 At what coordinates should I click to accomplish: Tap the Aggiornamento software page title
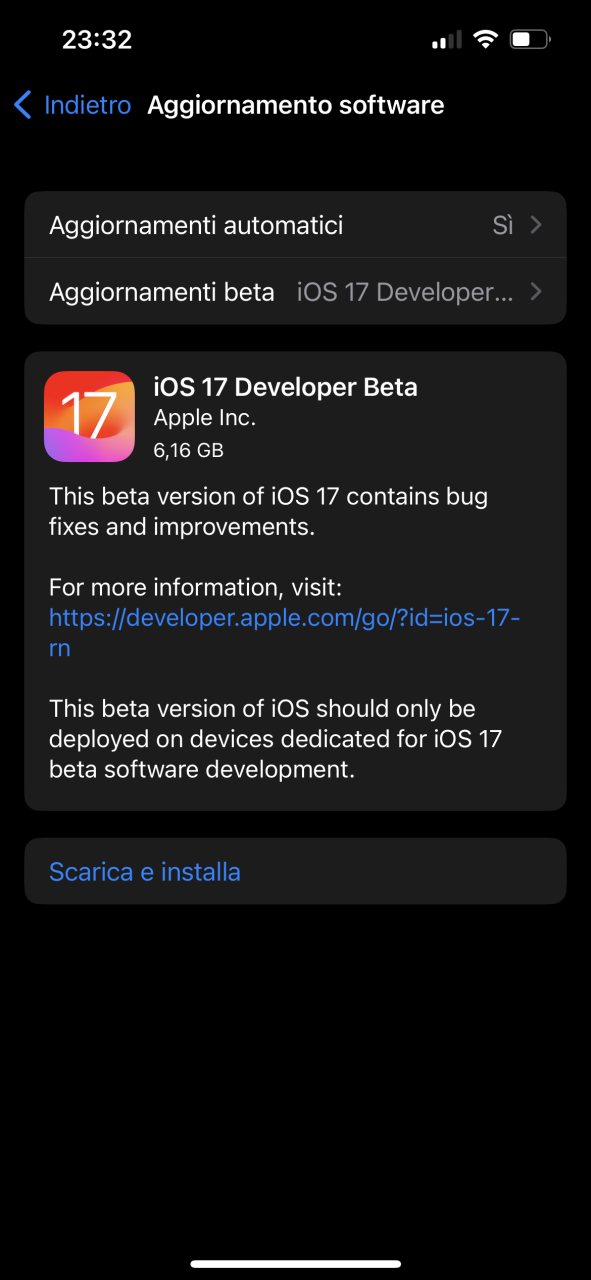coord(296,105)
